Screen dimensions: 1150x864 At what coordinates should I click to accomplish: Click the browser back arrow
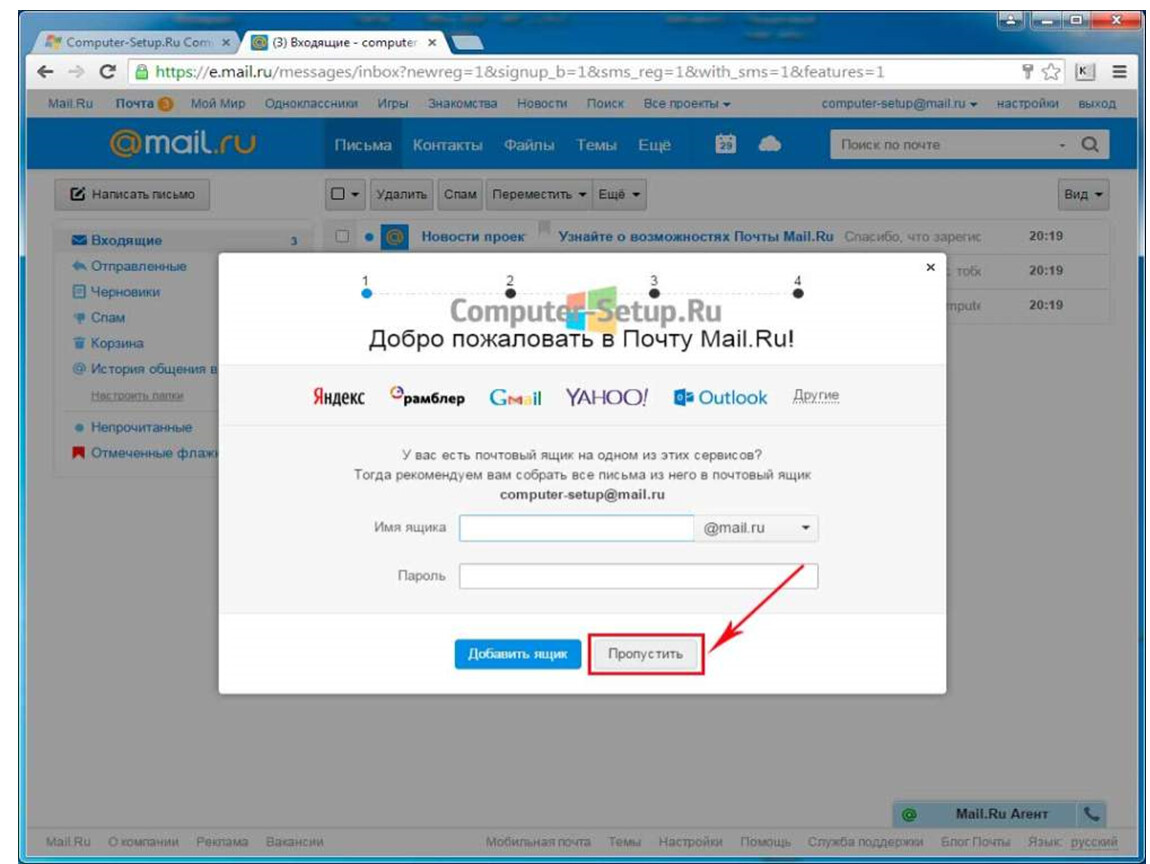coord(45,72)
